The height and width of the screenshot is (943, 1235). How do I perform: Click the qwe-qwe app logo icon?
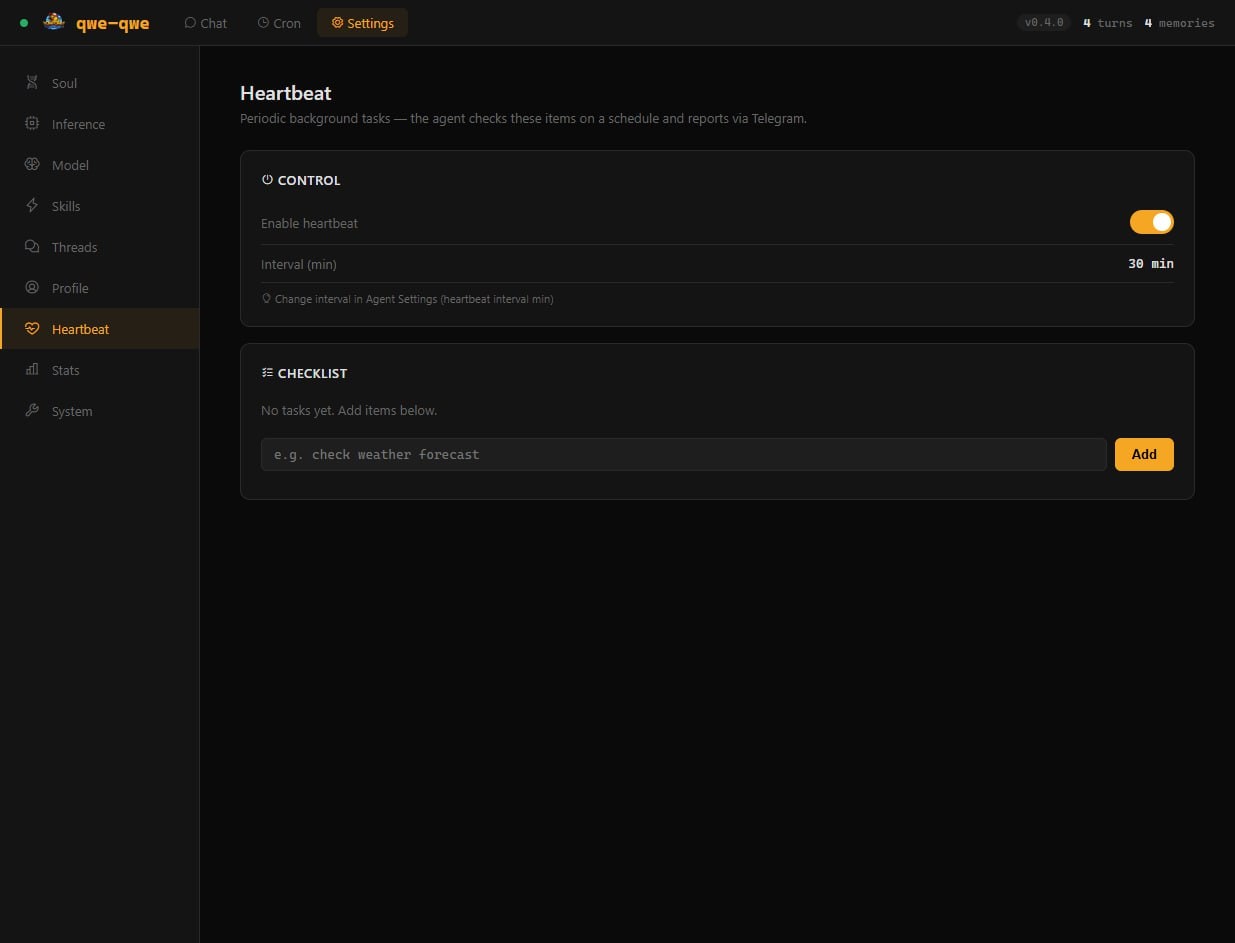54,22
